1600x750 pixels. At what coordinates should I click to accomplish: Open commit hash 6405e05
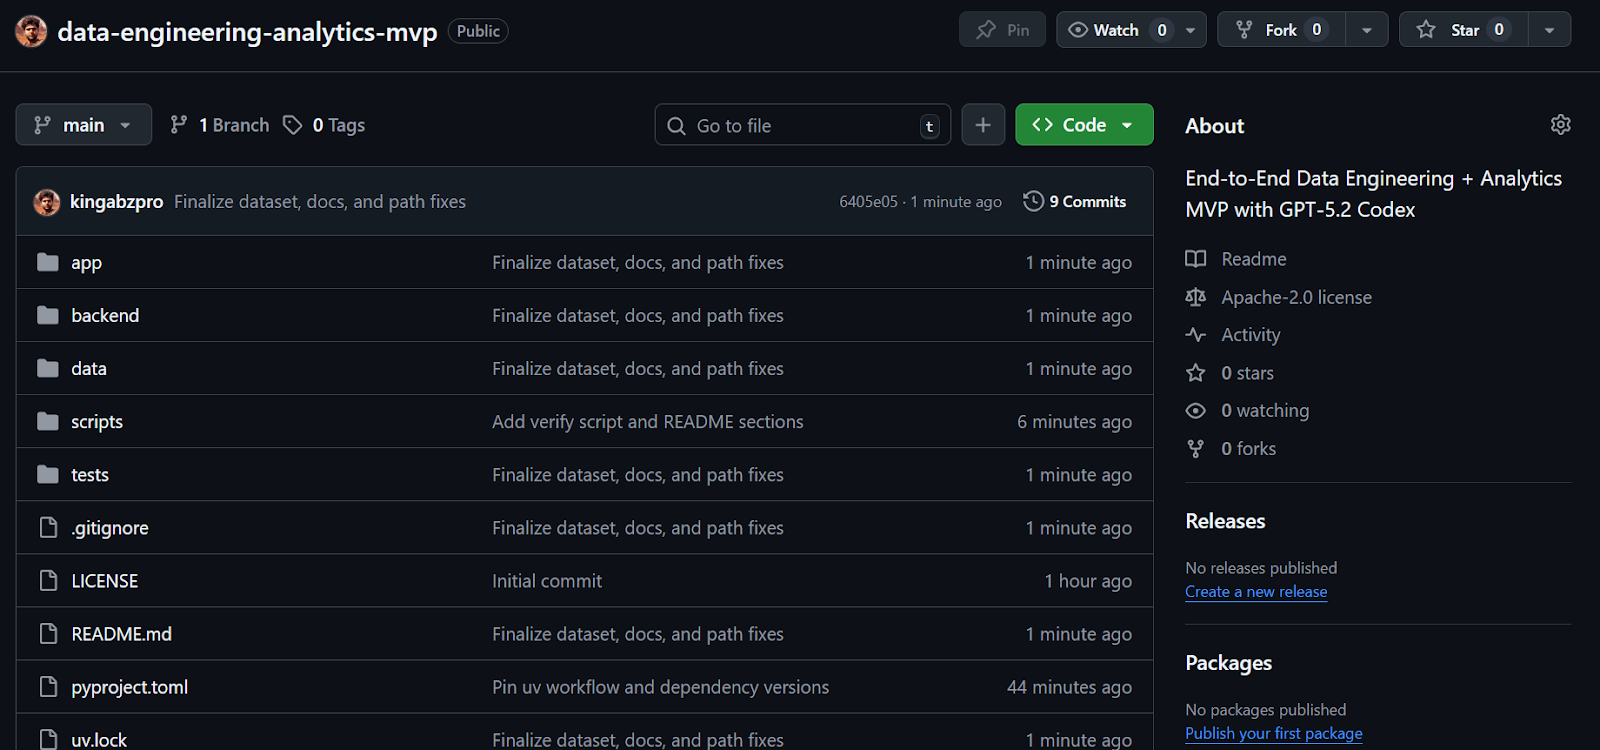[868, 202]
